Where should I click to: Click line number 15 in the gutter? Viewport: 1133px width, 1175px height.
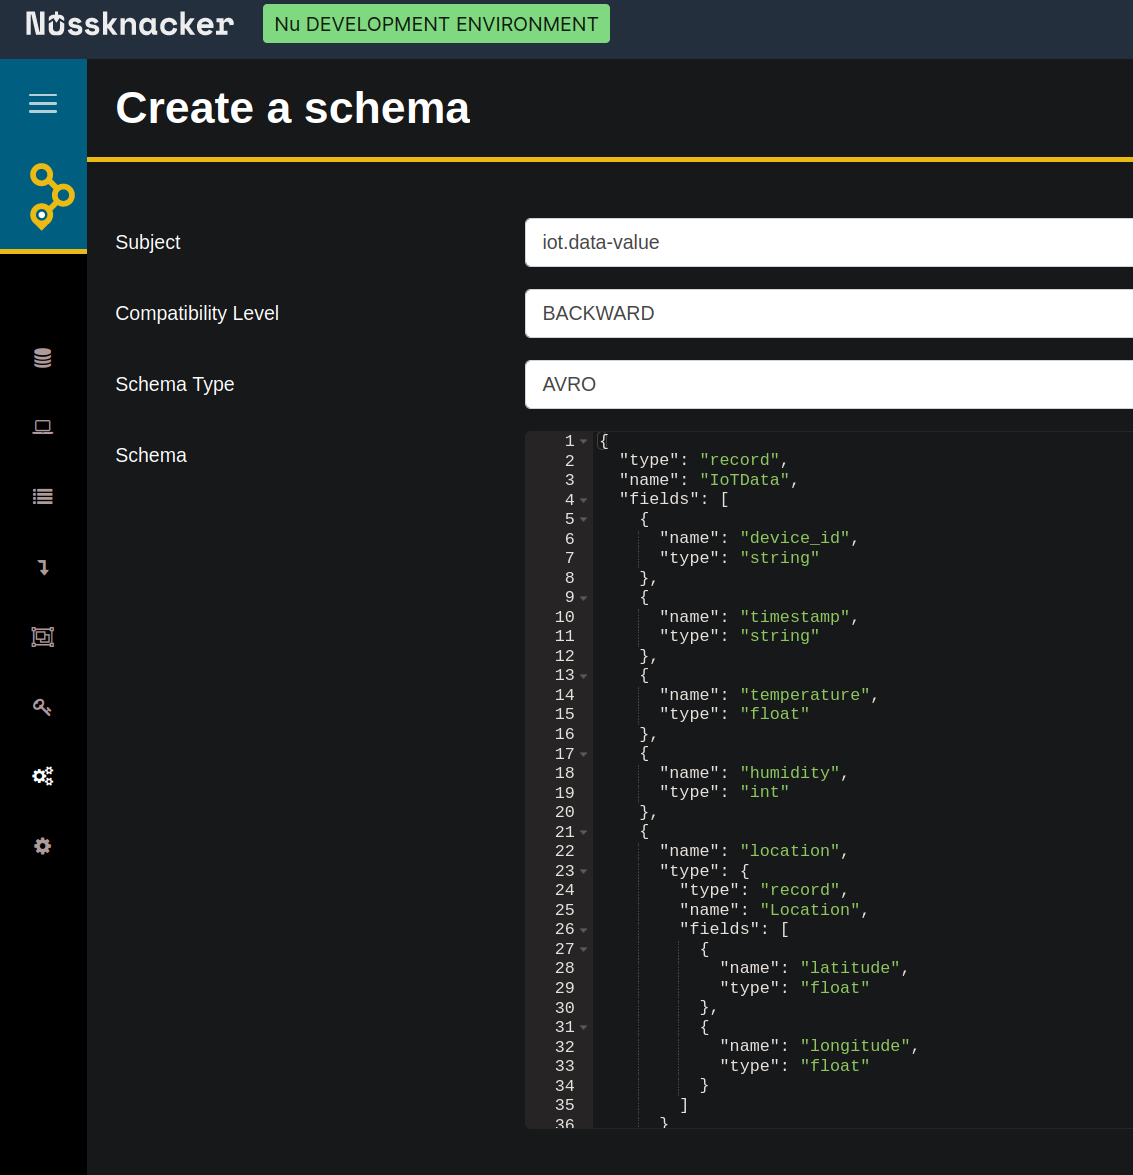coord(564,714)
